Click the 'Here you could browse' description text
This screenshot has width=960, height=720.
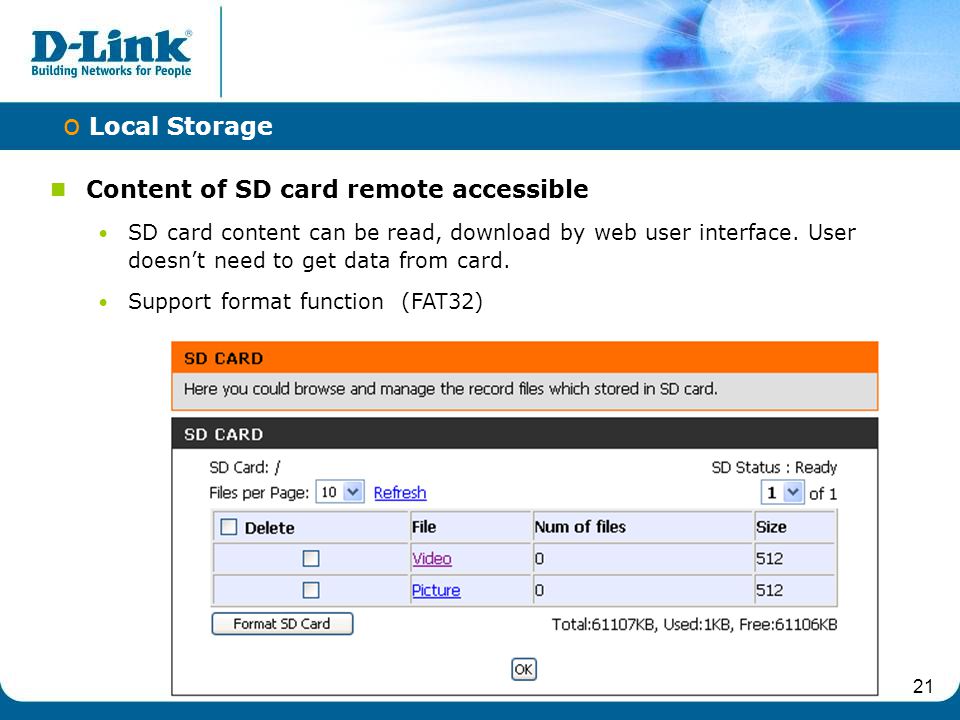(x=451, y=389)
